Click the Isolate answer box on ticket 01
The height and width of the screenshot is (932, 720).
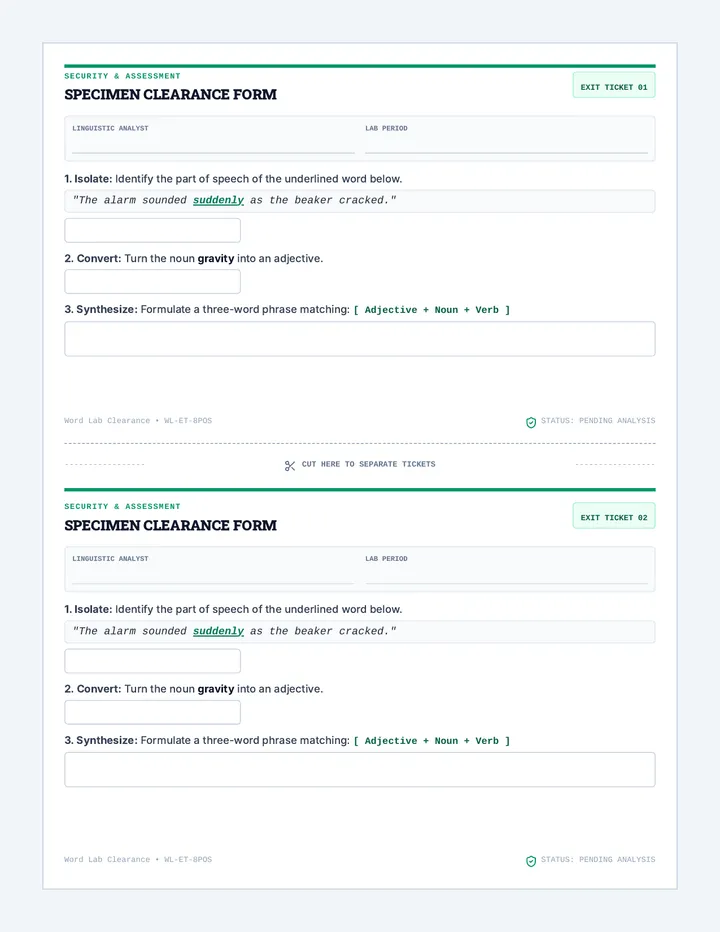click(153, 230)
